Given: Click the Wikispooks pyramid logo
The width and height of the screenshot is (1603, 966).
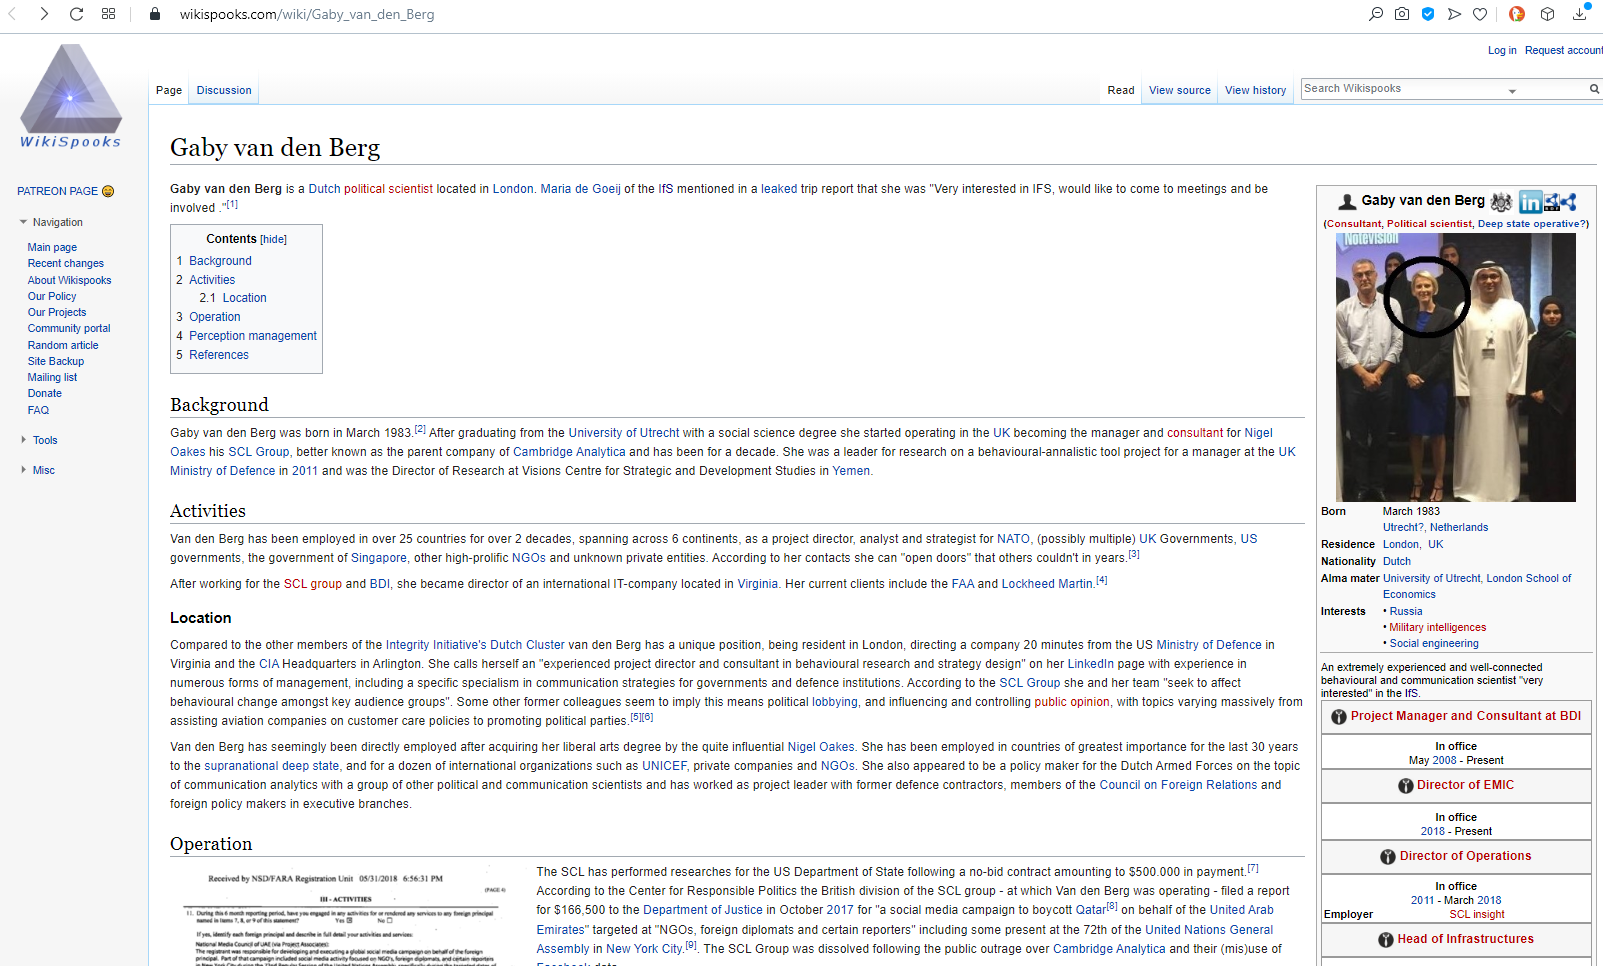Looking at the screenshot, I should tap(71, 96).
